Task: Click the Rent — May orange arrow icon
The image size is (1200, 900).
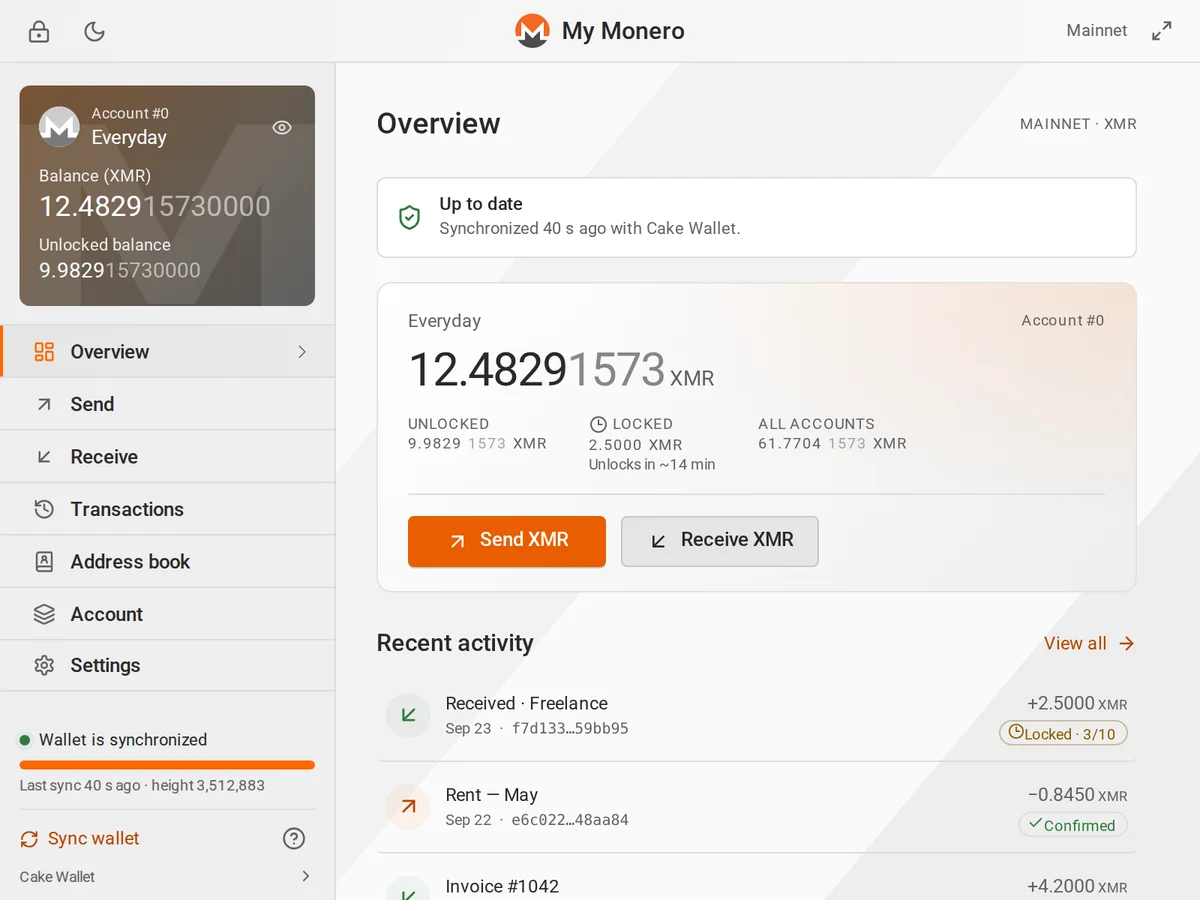Action: click(408, 806)
